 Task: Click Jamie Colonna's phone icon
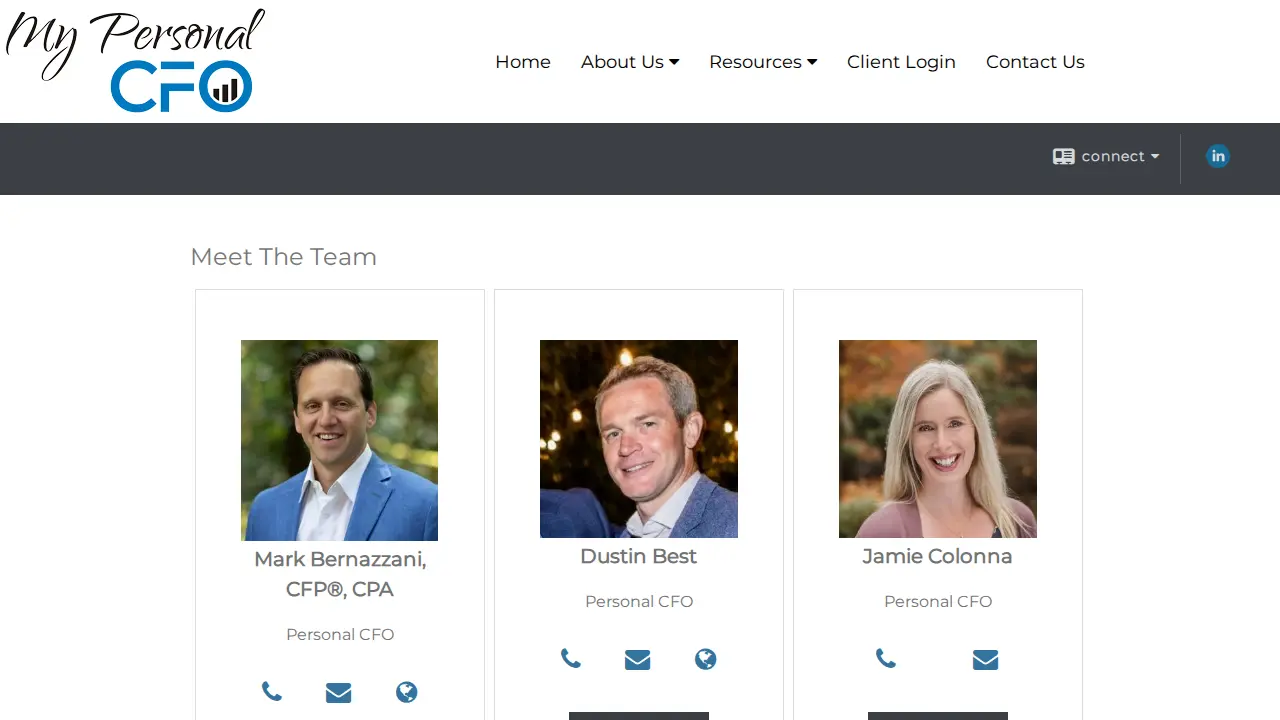[886, 659]
